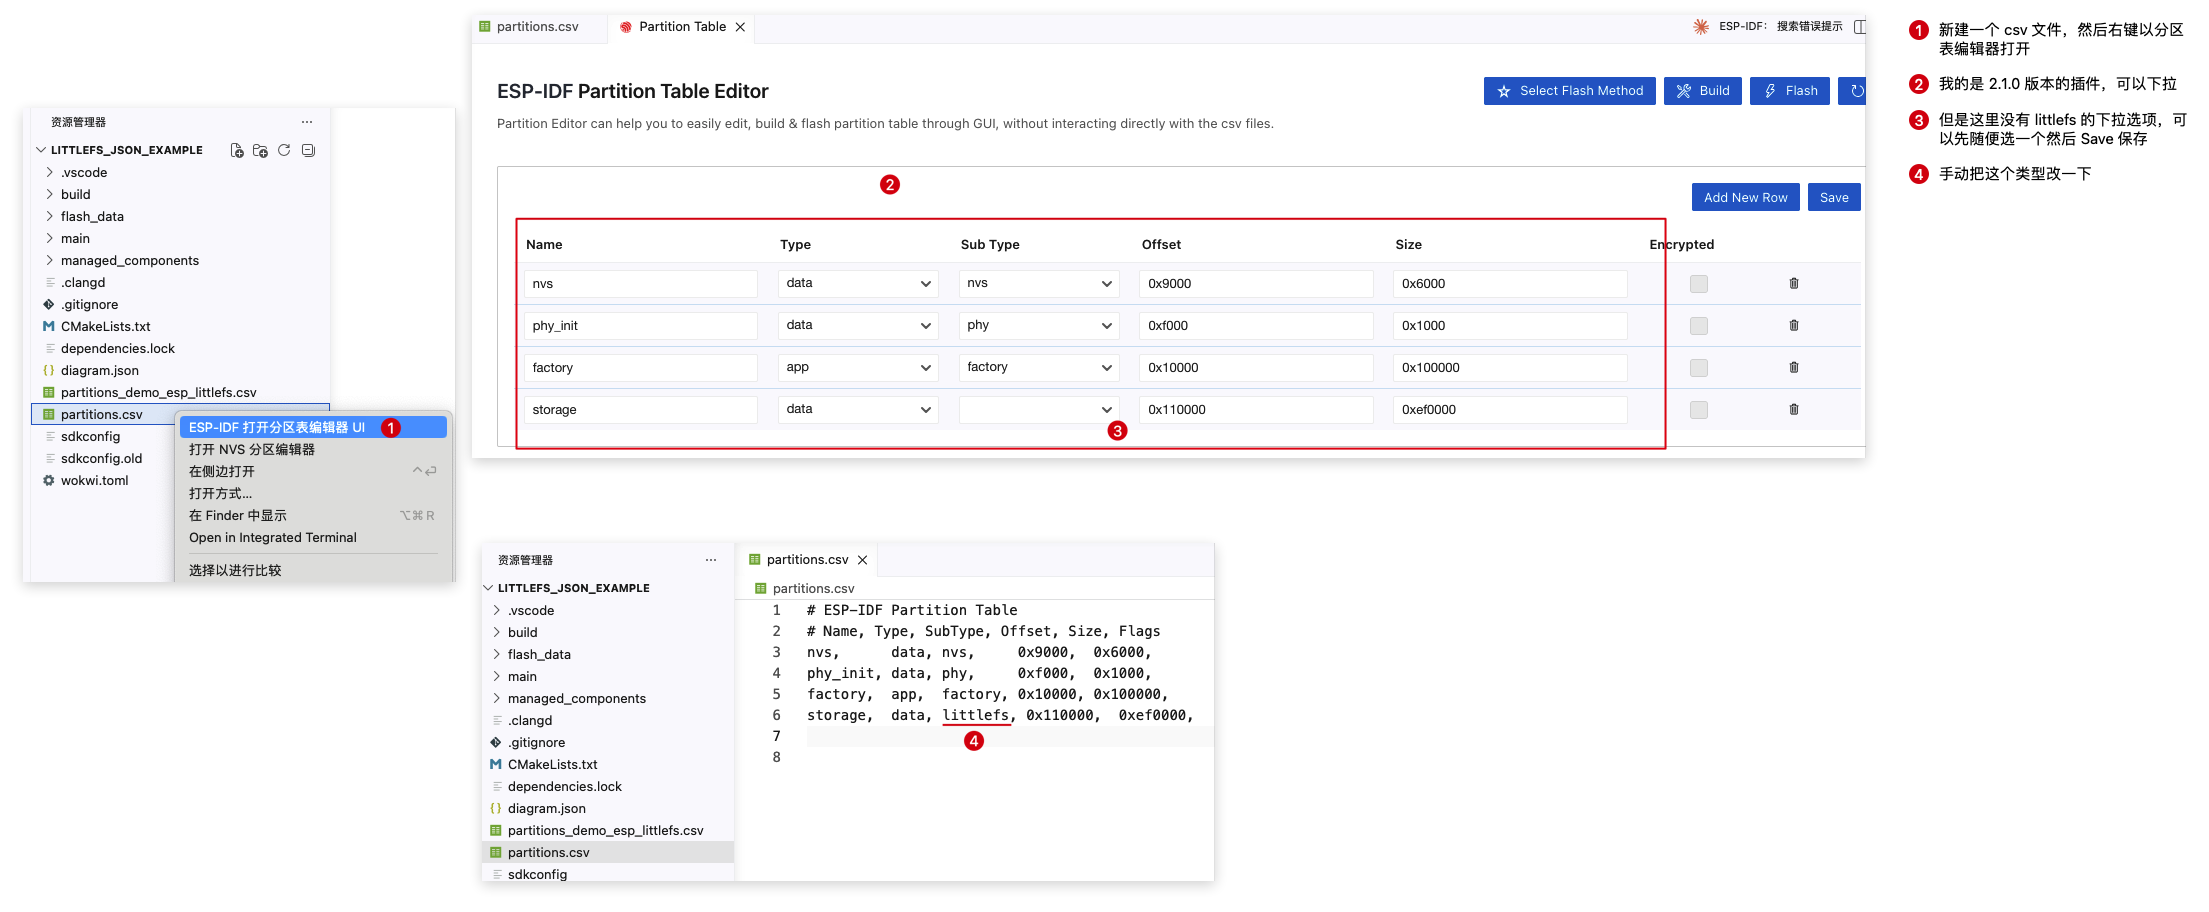This screenshot has width=2209, height=912.
Task: Click the split editor icon near ESP-IDF hint
Action: pos(1858,27)
